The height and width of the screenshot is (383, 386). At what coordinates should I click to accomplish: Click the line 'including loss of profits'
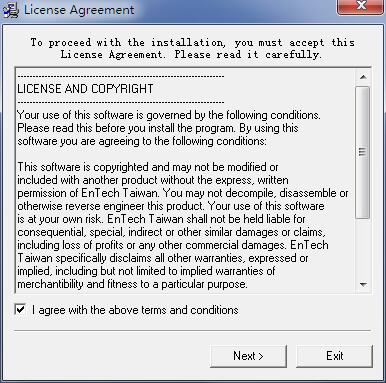tap(173, 245)
